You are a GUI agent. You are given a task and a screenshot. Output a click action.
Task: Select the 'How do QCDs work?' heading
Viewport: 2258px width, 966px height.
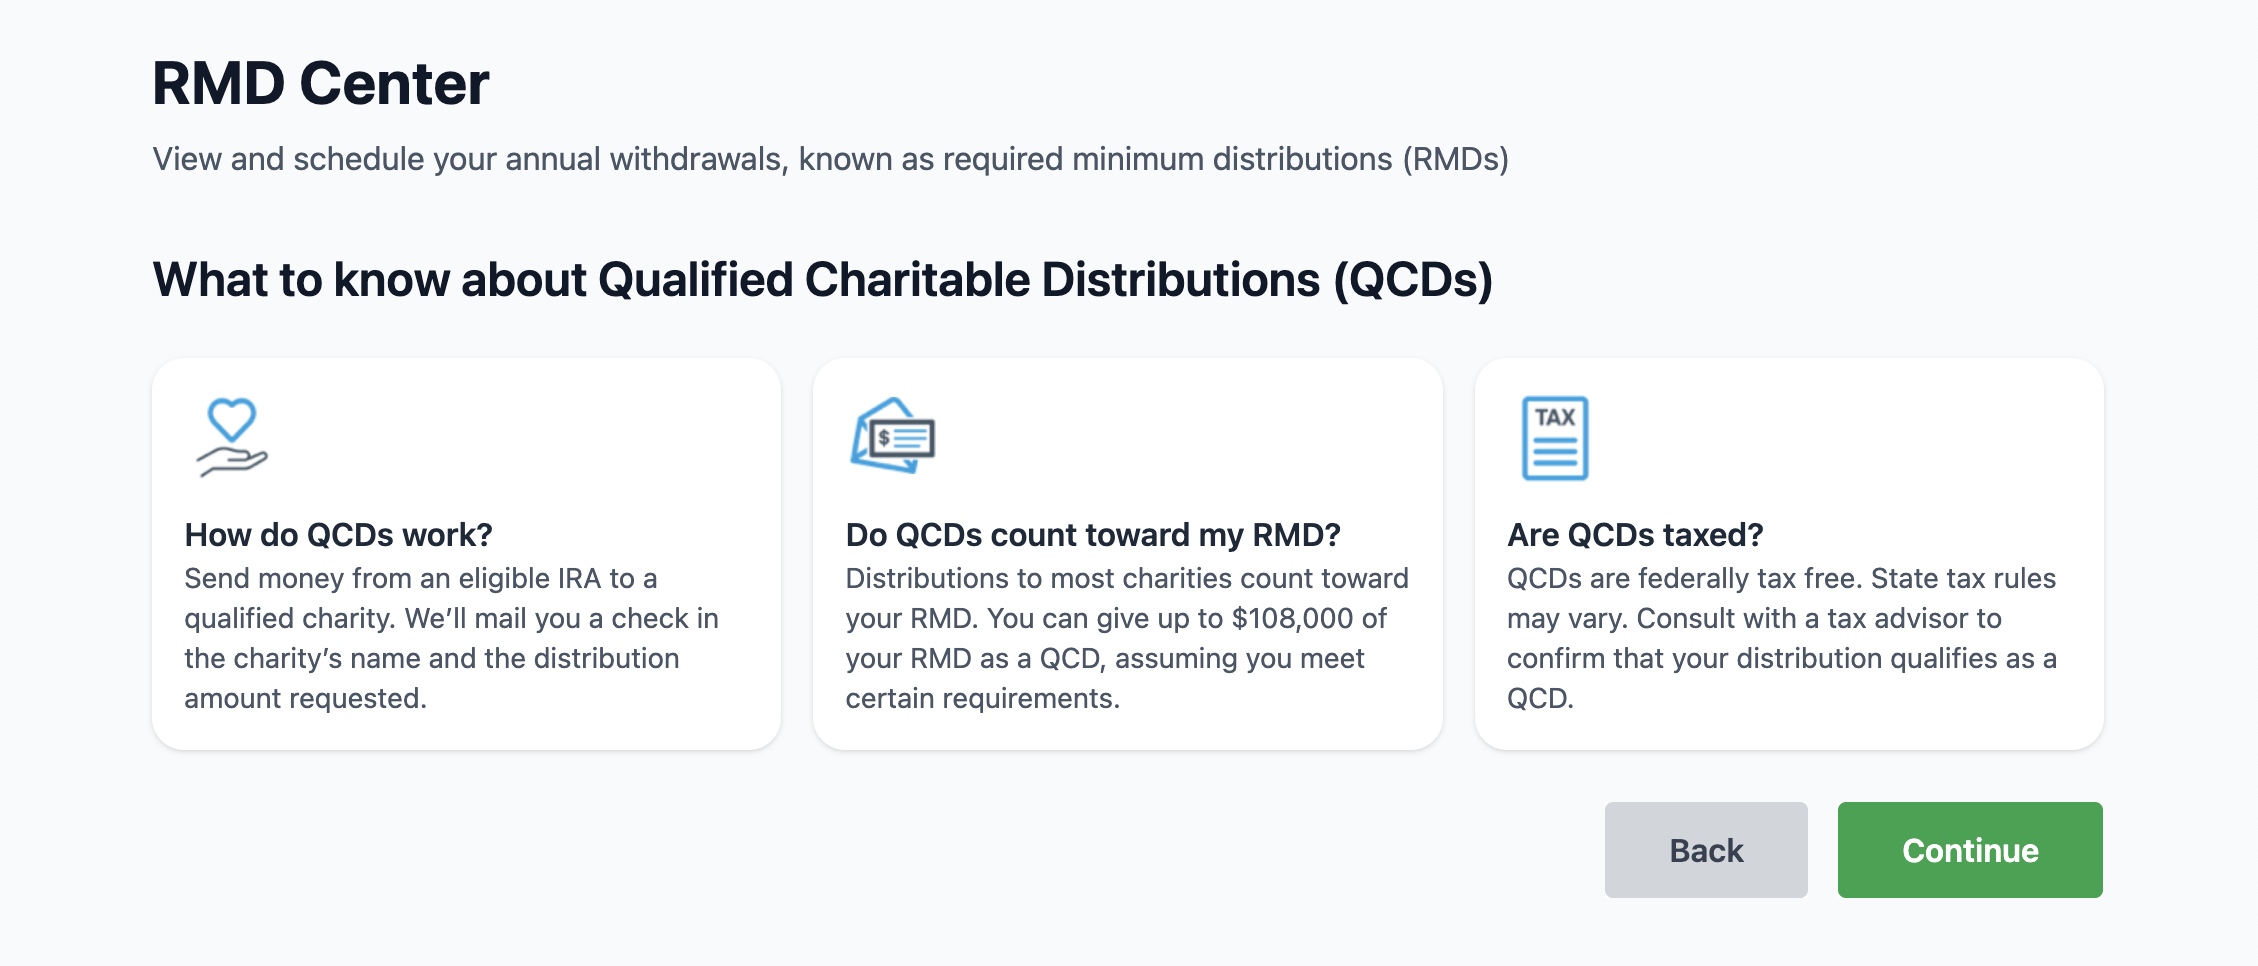338,535
